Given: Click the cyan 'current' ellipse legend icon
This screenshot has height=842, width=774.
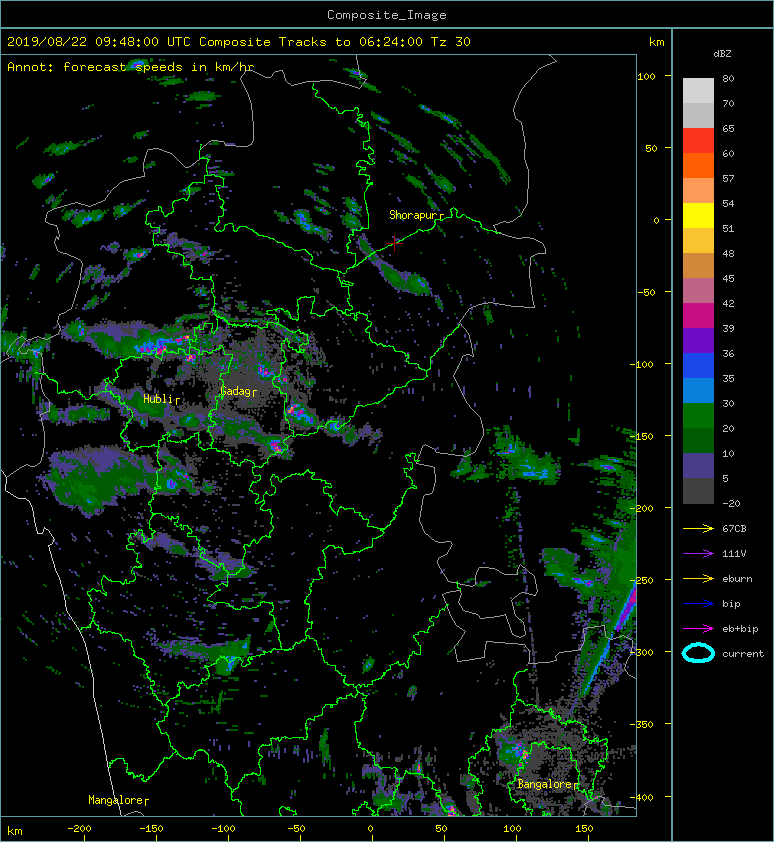Looking at the screenshot, I should click(698, 653).
